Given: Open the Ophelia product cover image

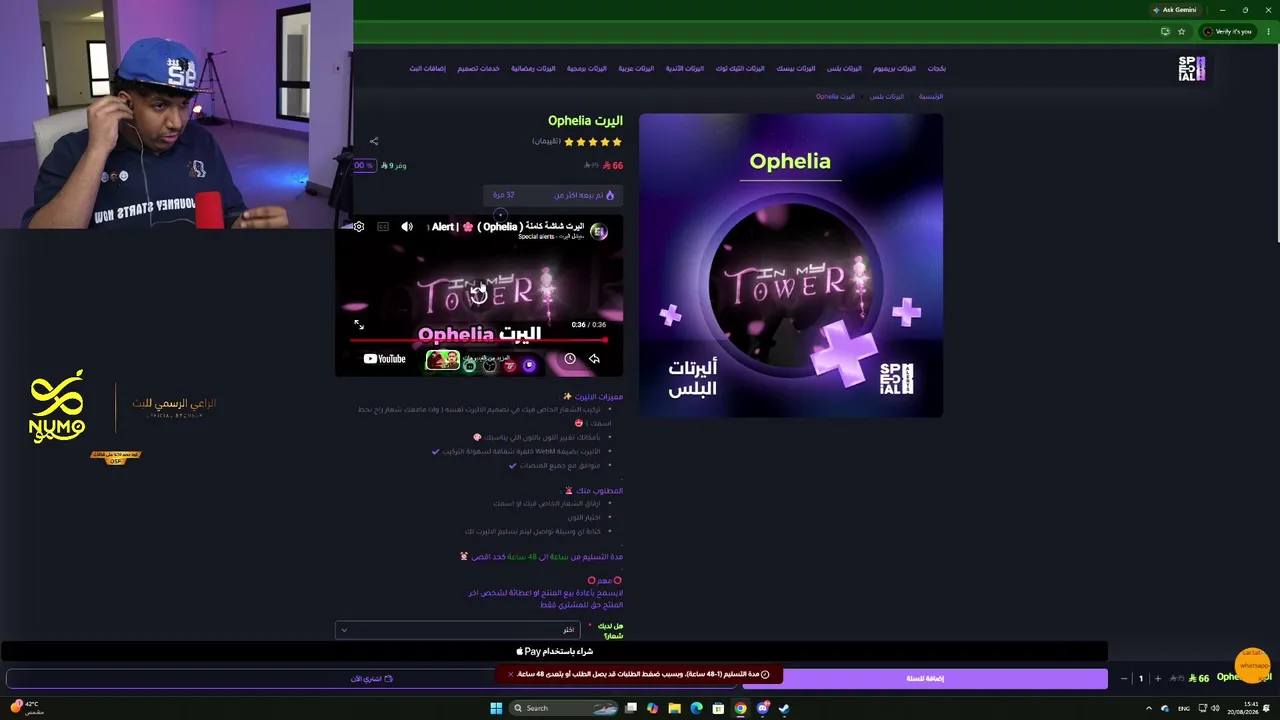Looking at the screenshot, I should (791, 265).
